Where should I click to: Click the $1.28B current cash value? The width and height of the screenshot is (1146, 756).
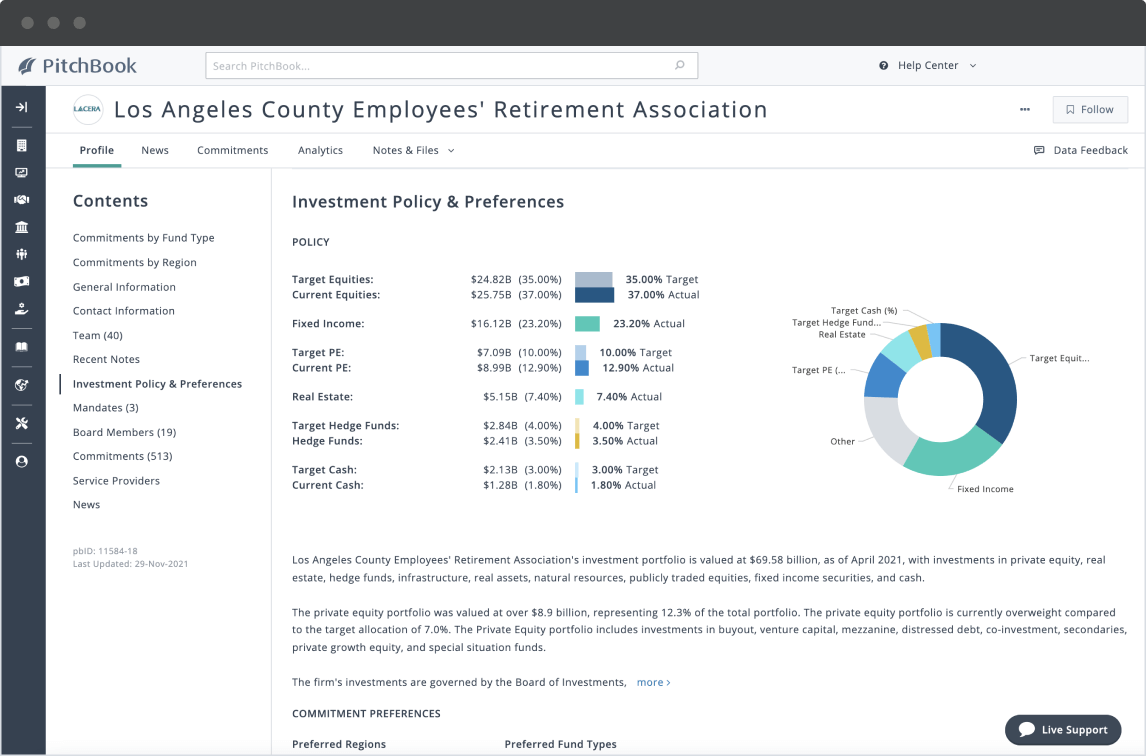(x=498, y=485)
